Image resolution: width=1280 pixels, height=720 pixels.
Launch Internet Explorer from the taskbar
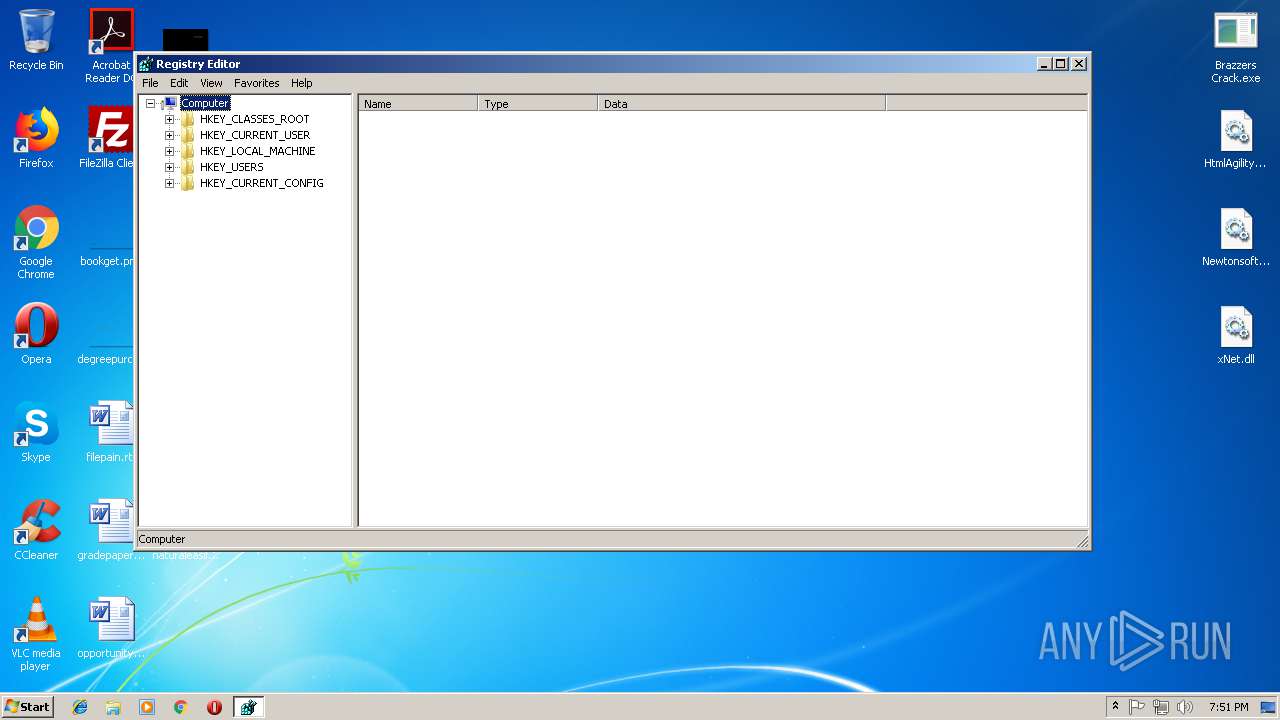80,707
